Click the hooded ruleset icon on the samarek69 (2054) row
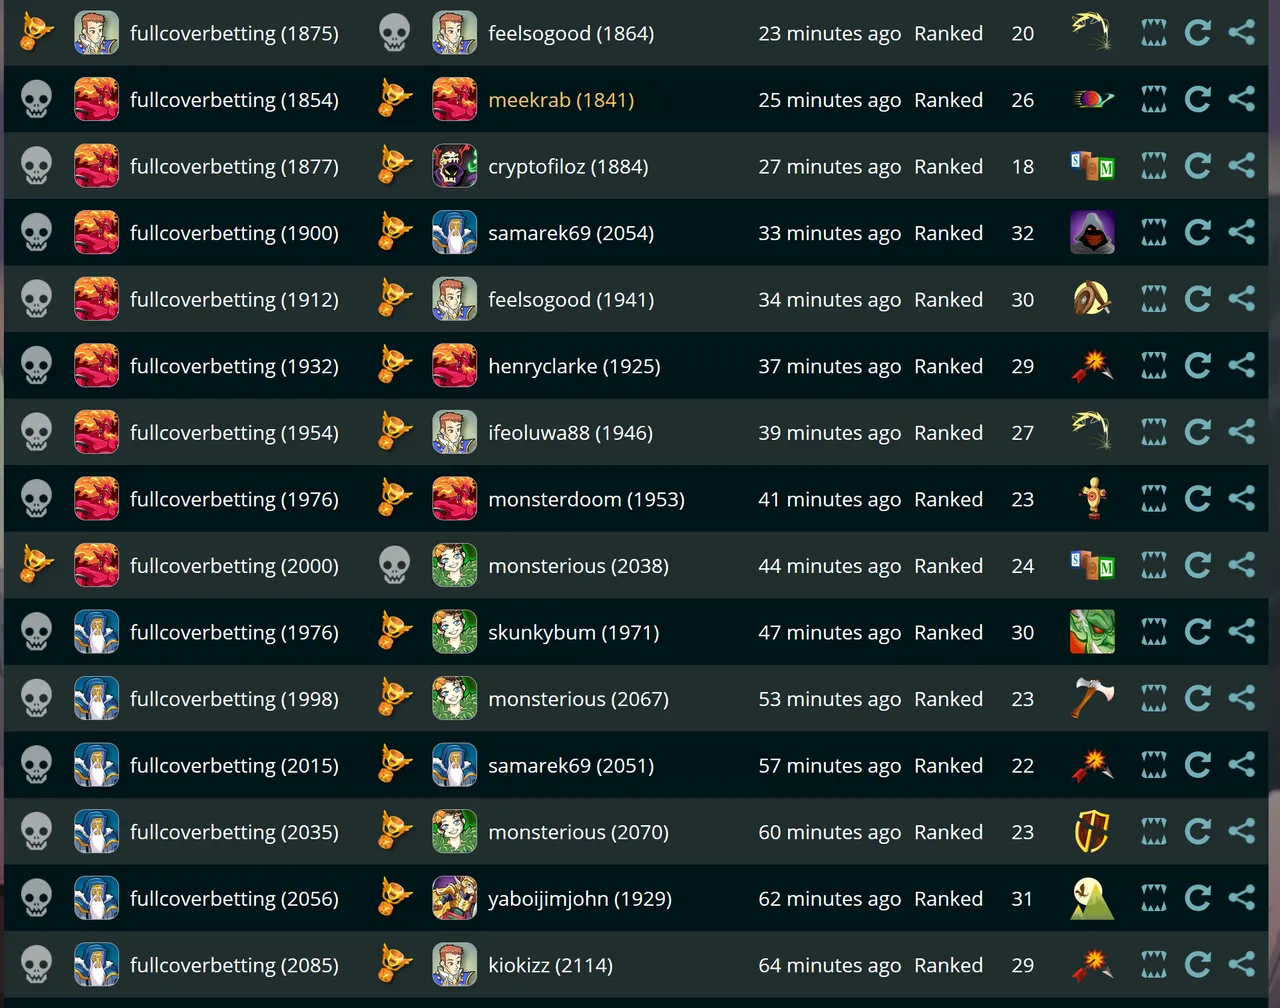 [1092, 233]
